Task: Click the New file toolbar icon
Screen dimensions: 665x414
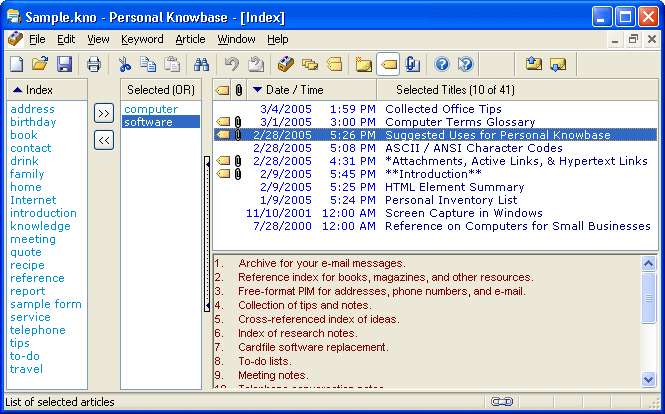Action: coord(17,64)
